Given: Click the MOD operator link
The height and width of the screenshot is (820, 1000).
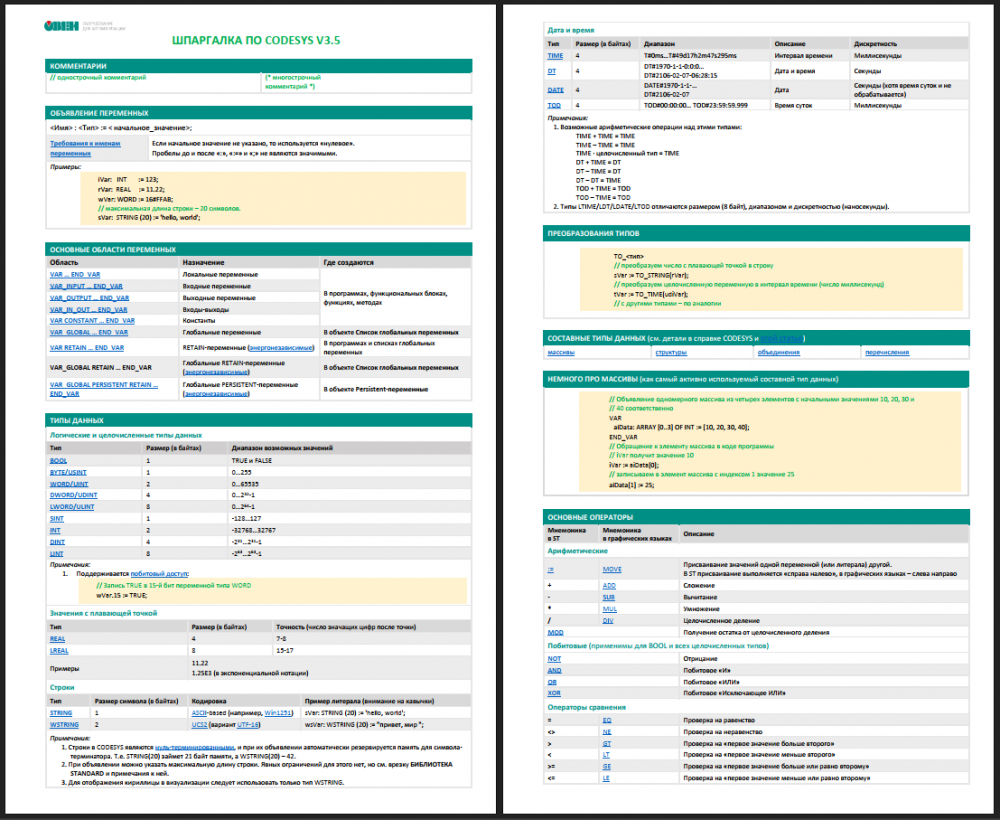Looking at the screenshot, I should [x=555, y=632].
